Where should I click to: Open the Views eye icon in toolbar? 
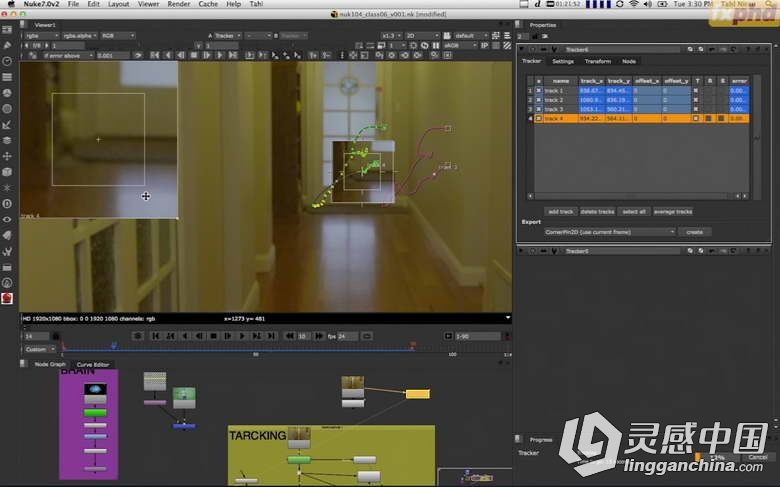coord(7,219)
